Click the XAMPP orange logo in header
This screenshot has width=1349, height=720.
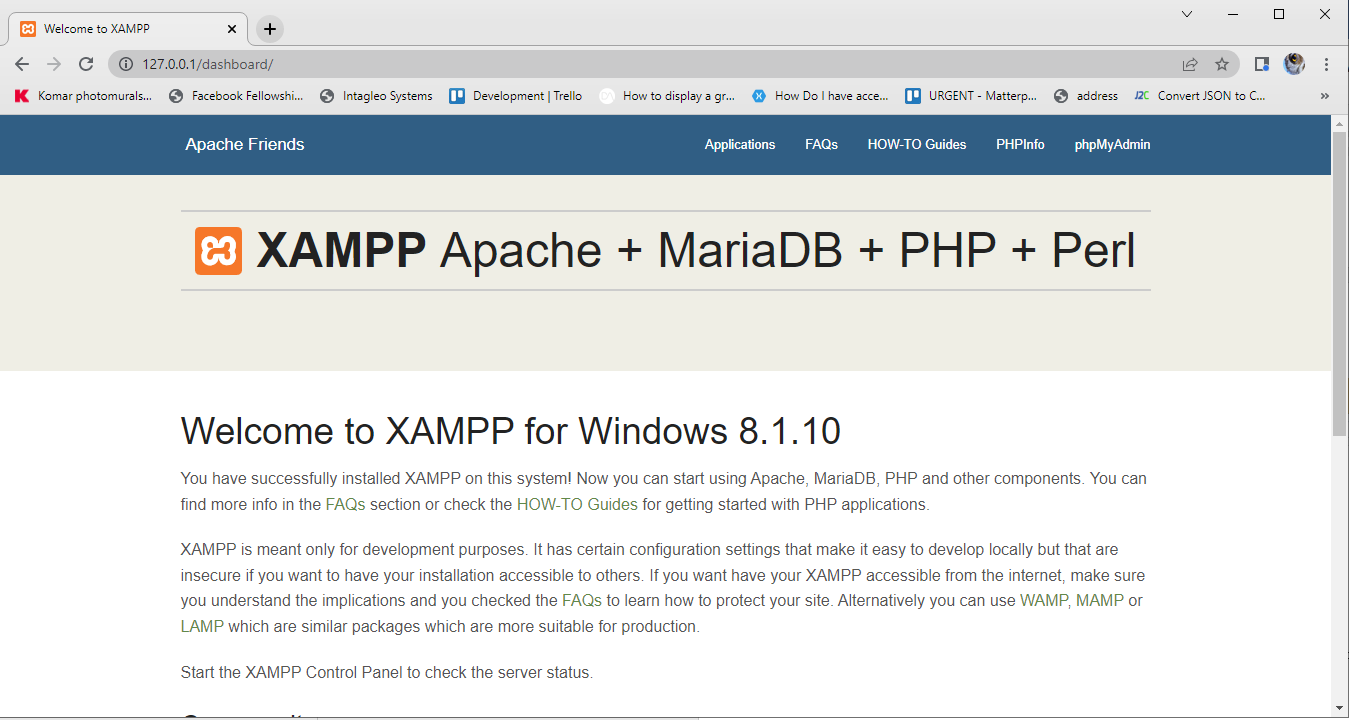pos(218,251)
